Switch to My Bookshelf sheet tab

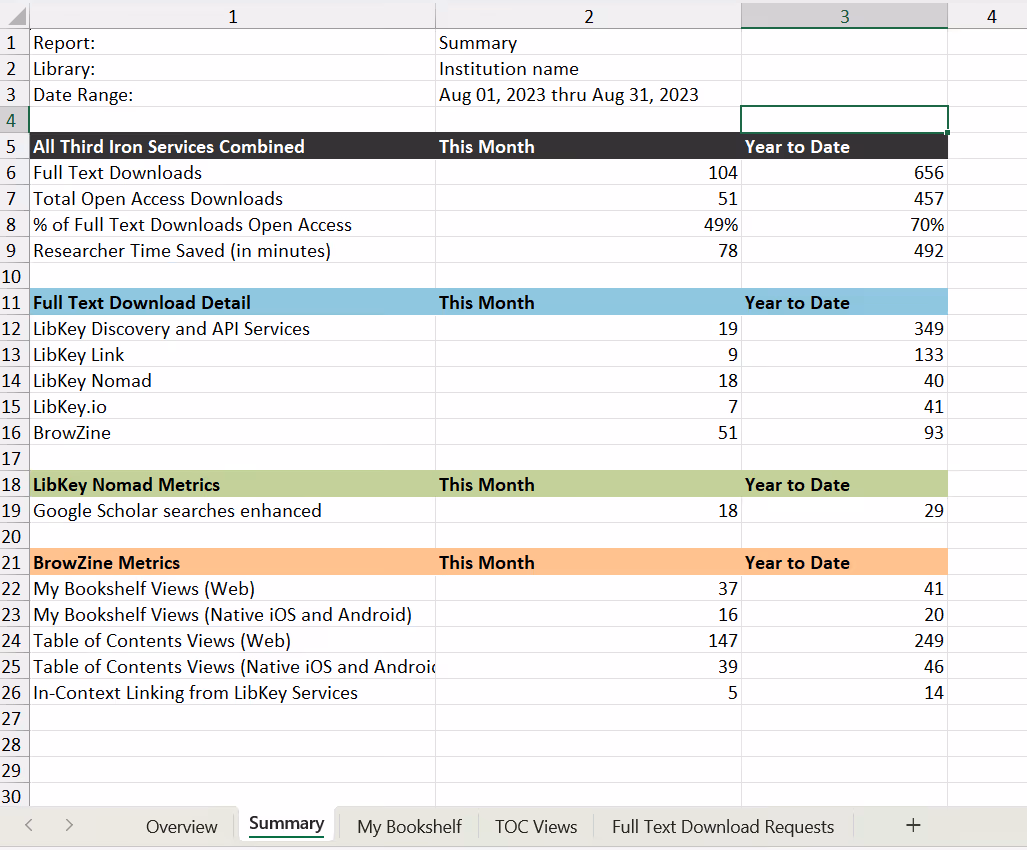409,826
